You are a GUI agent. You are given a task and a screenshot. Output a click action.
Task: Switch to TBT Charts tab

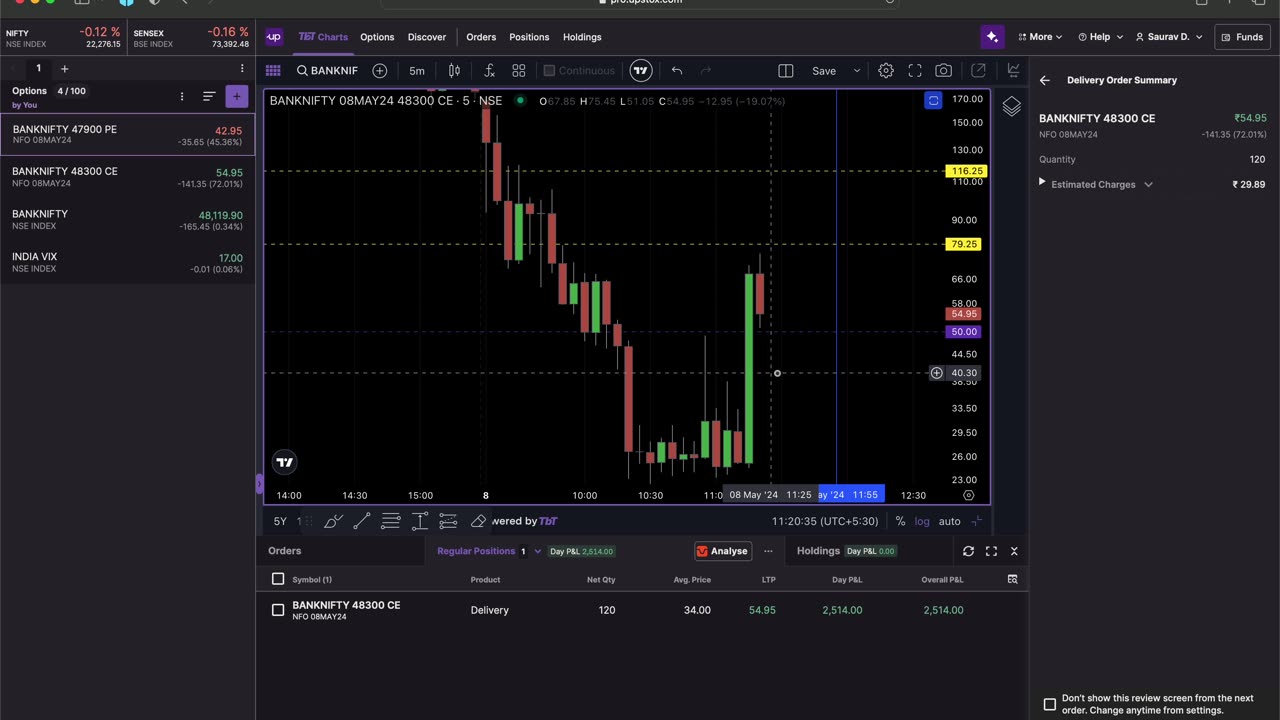(323, 37)
